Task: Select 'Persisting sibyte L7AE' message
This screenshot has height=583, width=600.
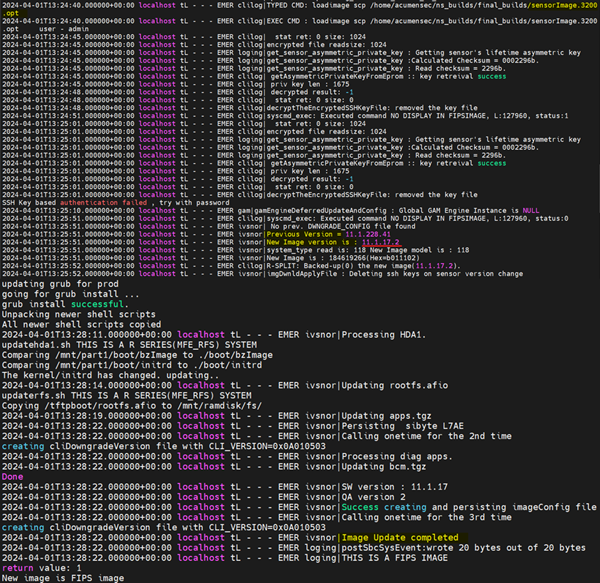Action: (403, 426)
